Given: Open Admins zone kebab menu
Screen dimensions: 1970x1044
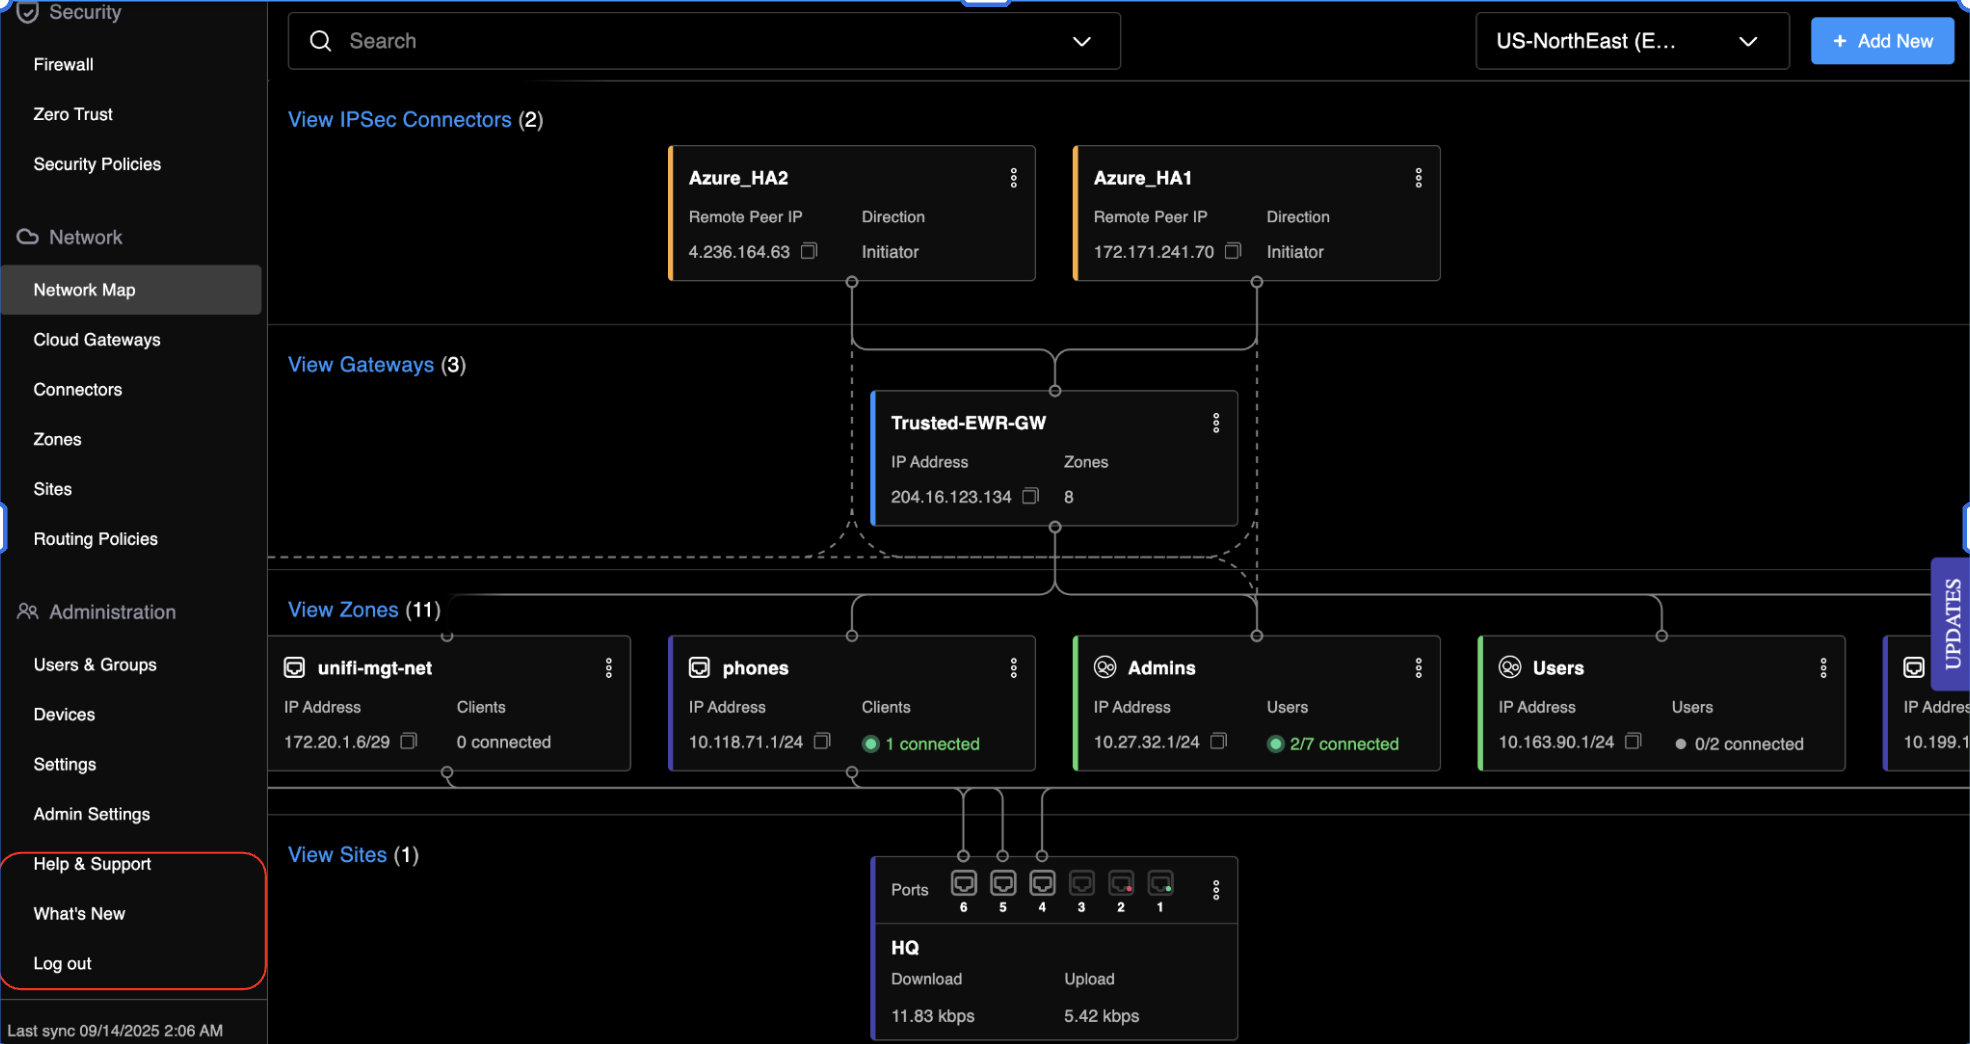Looking at the screenshot, I should point(1418,668).
